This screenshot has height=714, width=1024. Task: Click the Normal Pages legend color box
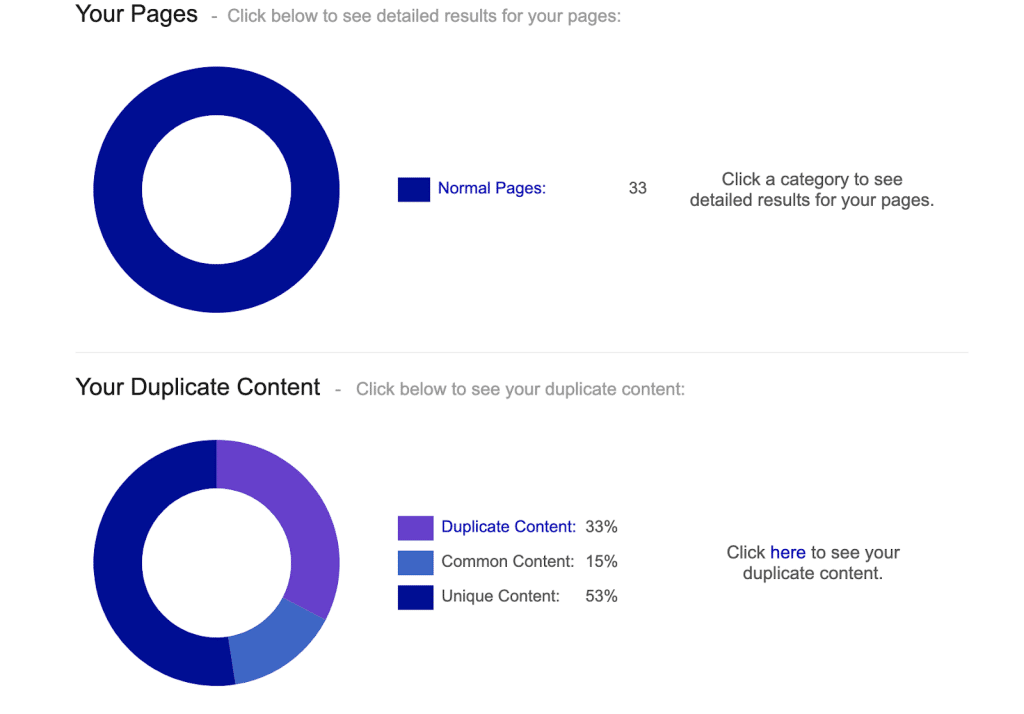point(414,189)
